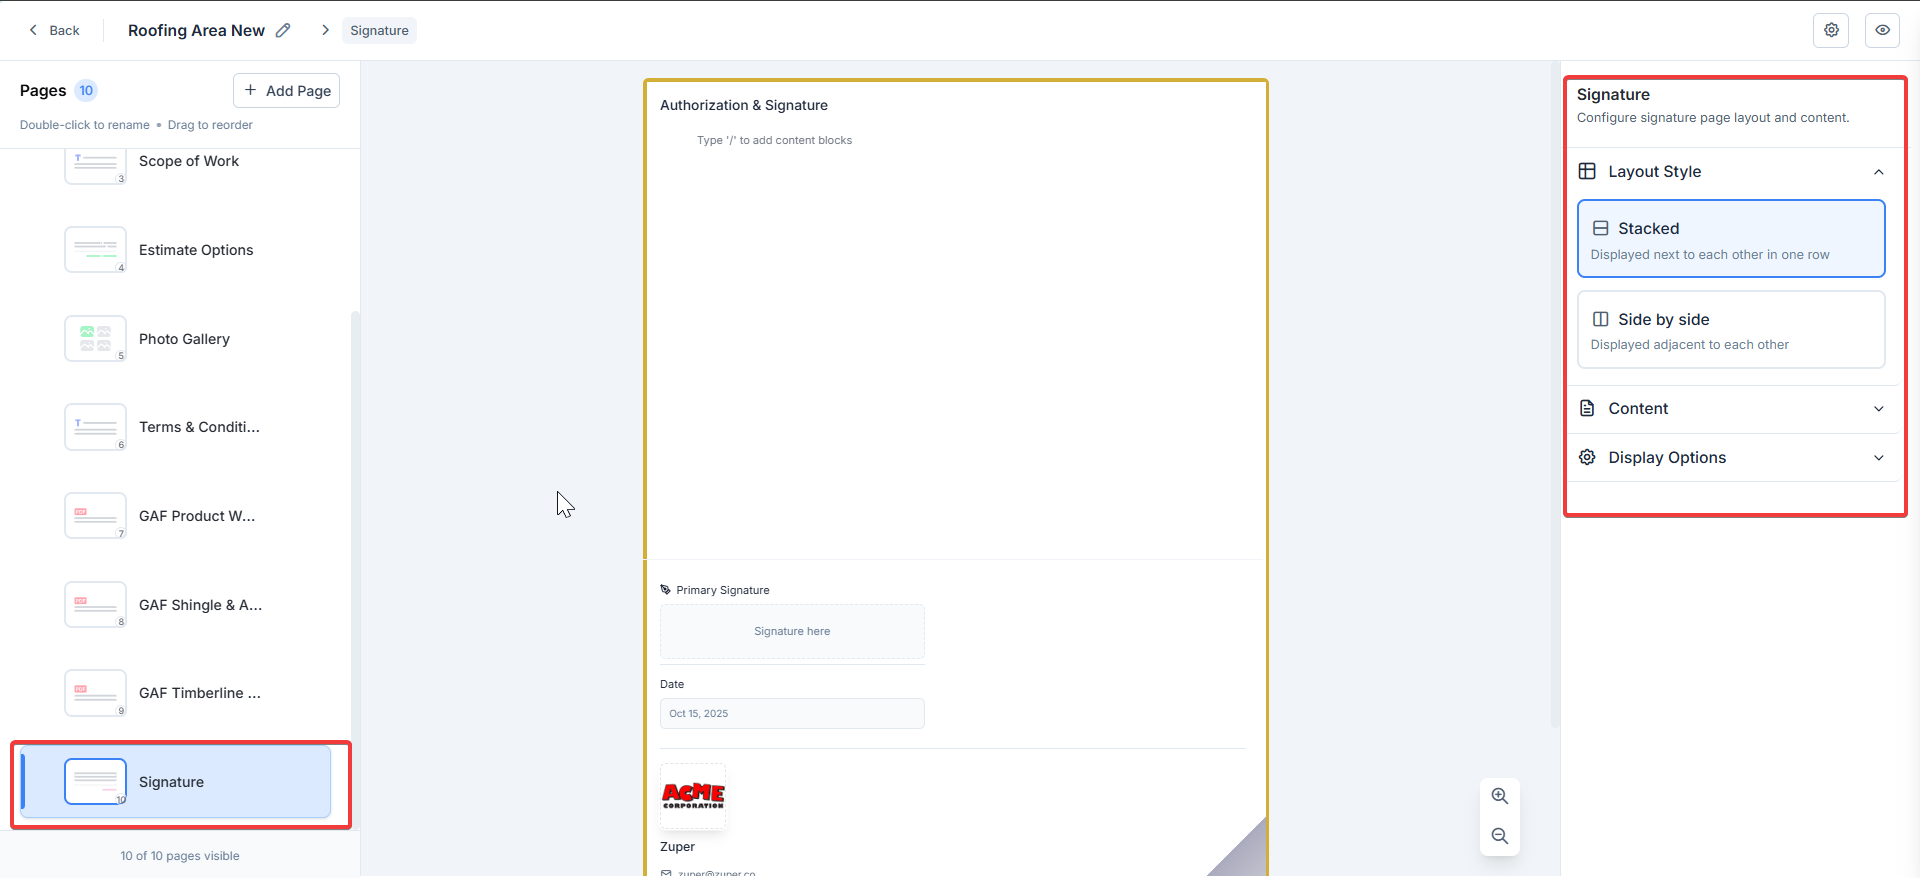Click the Back button
The width and height of the screenshot is (1920, 878).
[54, 30]
